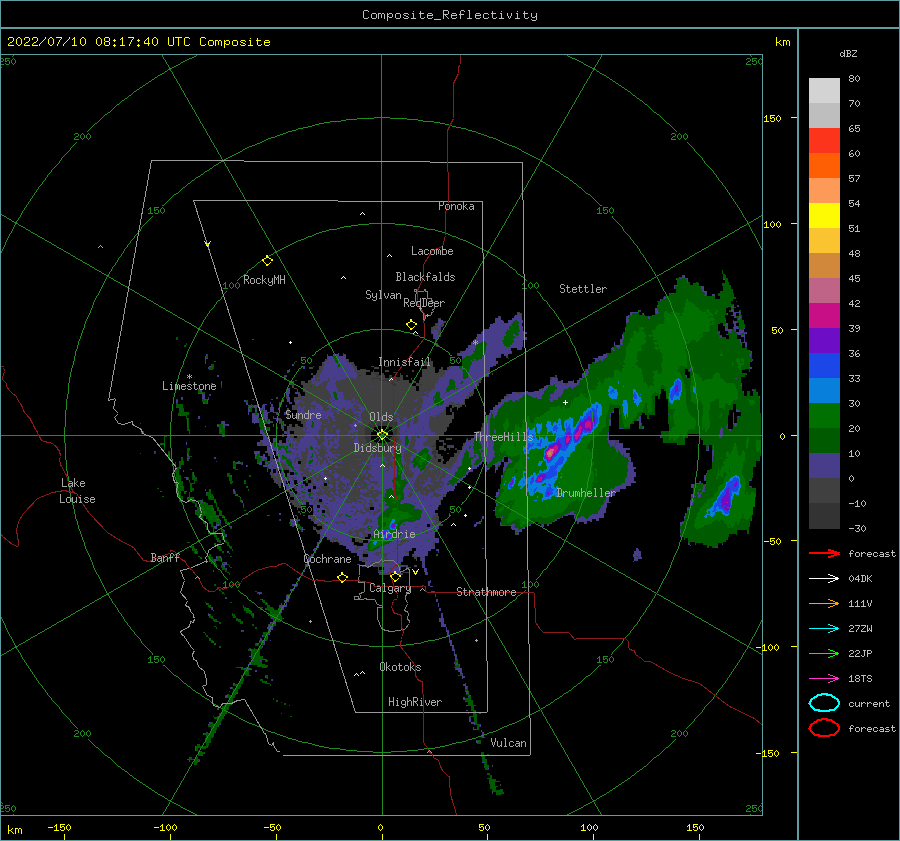Click the 20 dBZ green color swatch

(x=824, y=440)
